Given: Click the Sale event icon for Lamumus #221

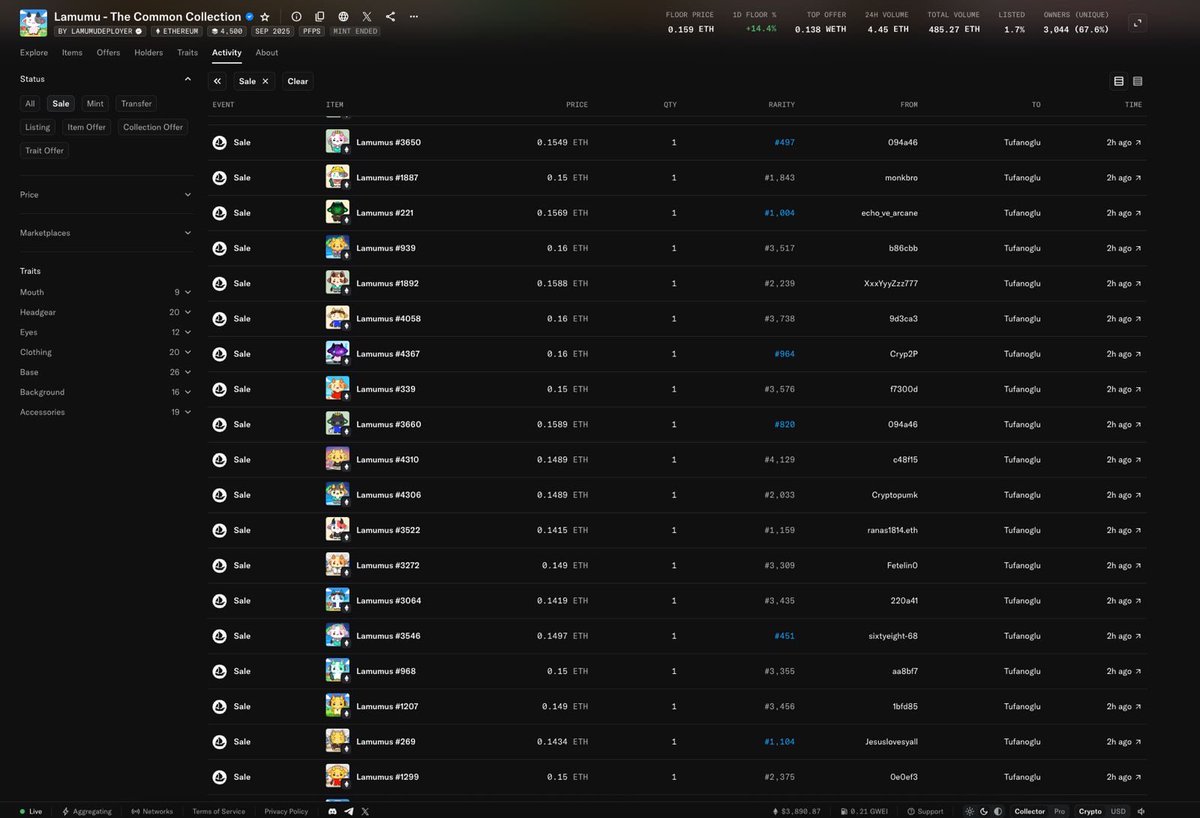Looking at the screenshot, I should point(219,213).
